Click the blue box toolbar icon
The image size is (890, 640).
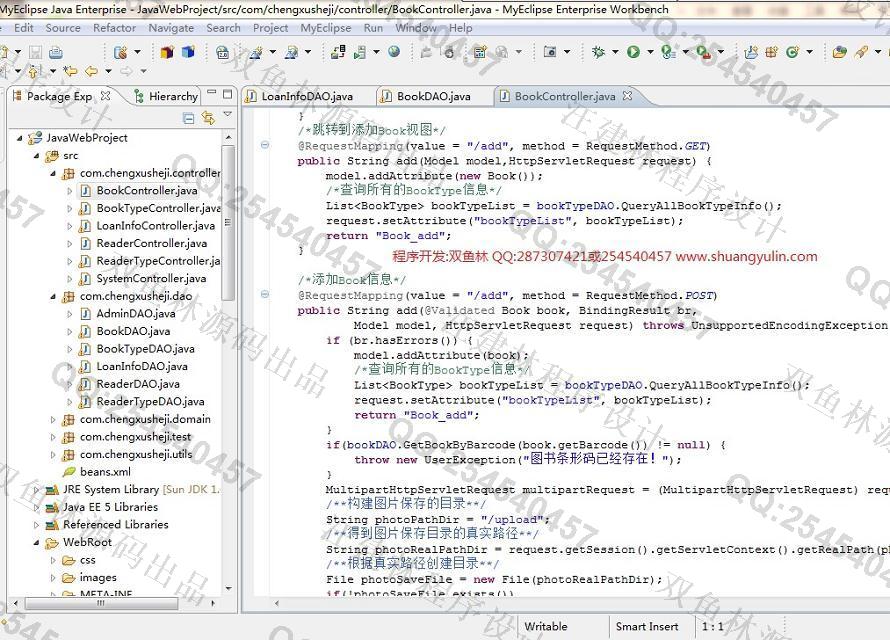pos(188,53)
